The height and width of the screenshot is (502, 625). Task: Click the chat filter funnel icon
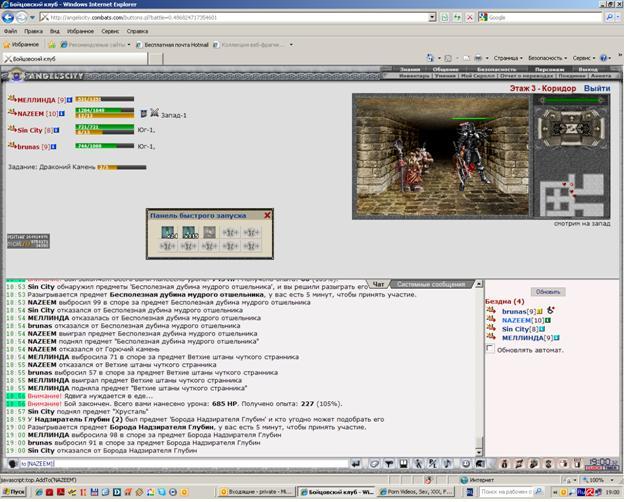[389, 464]
